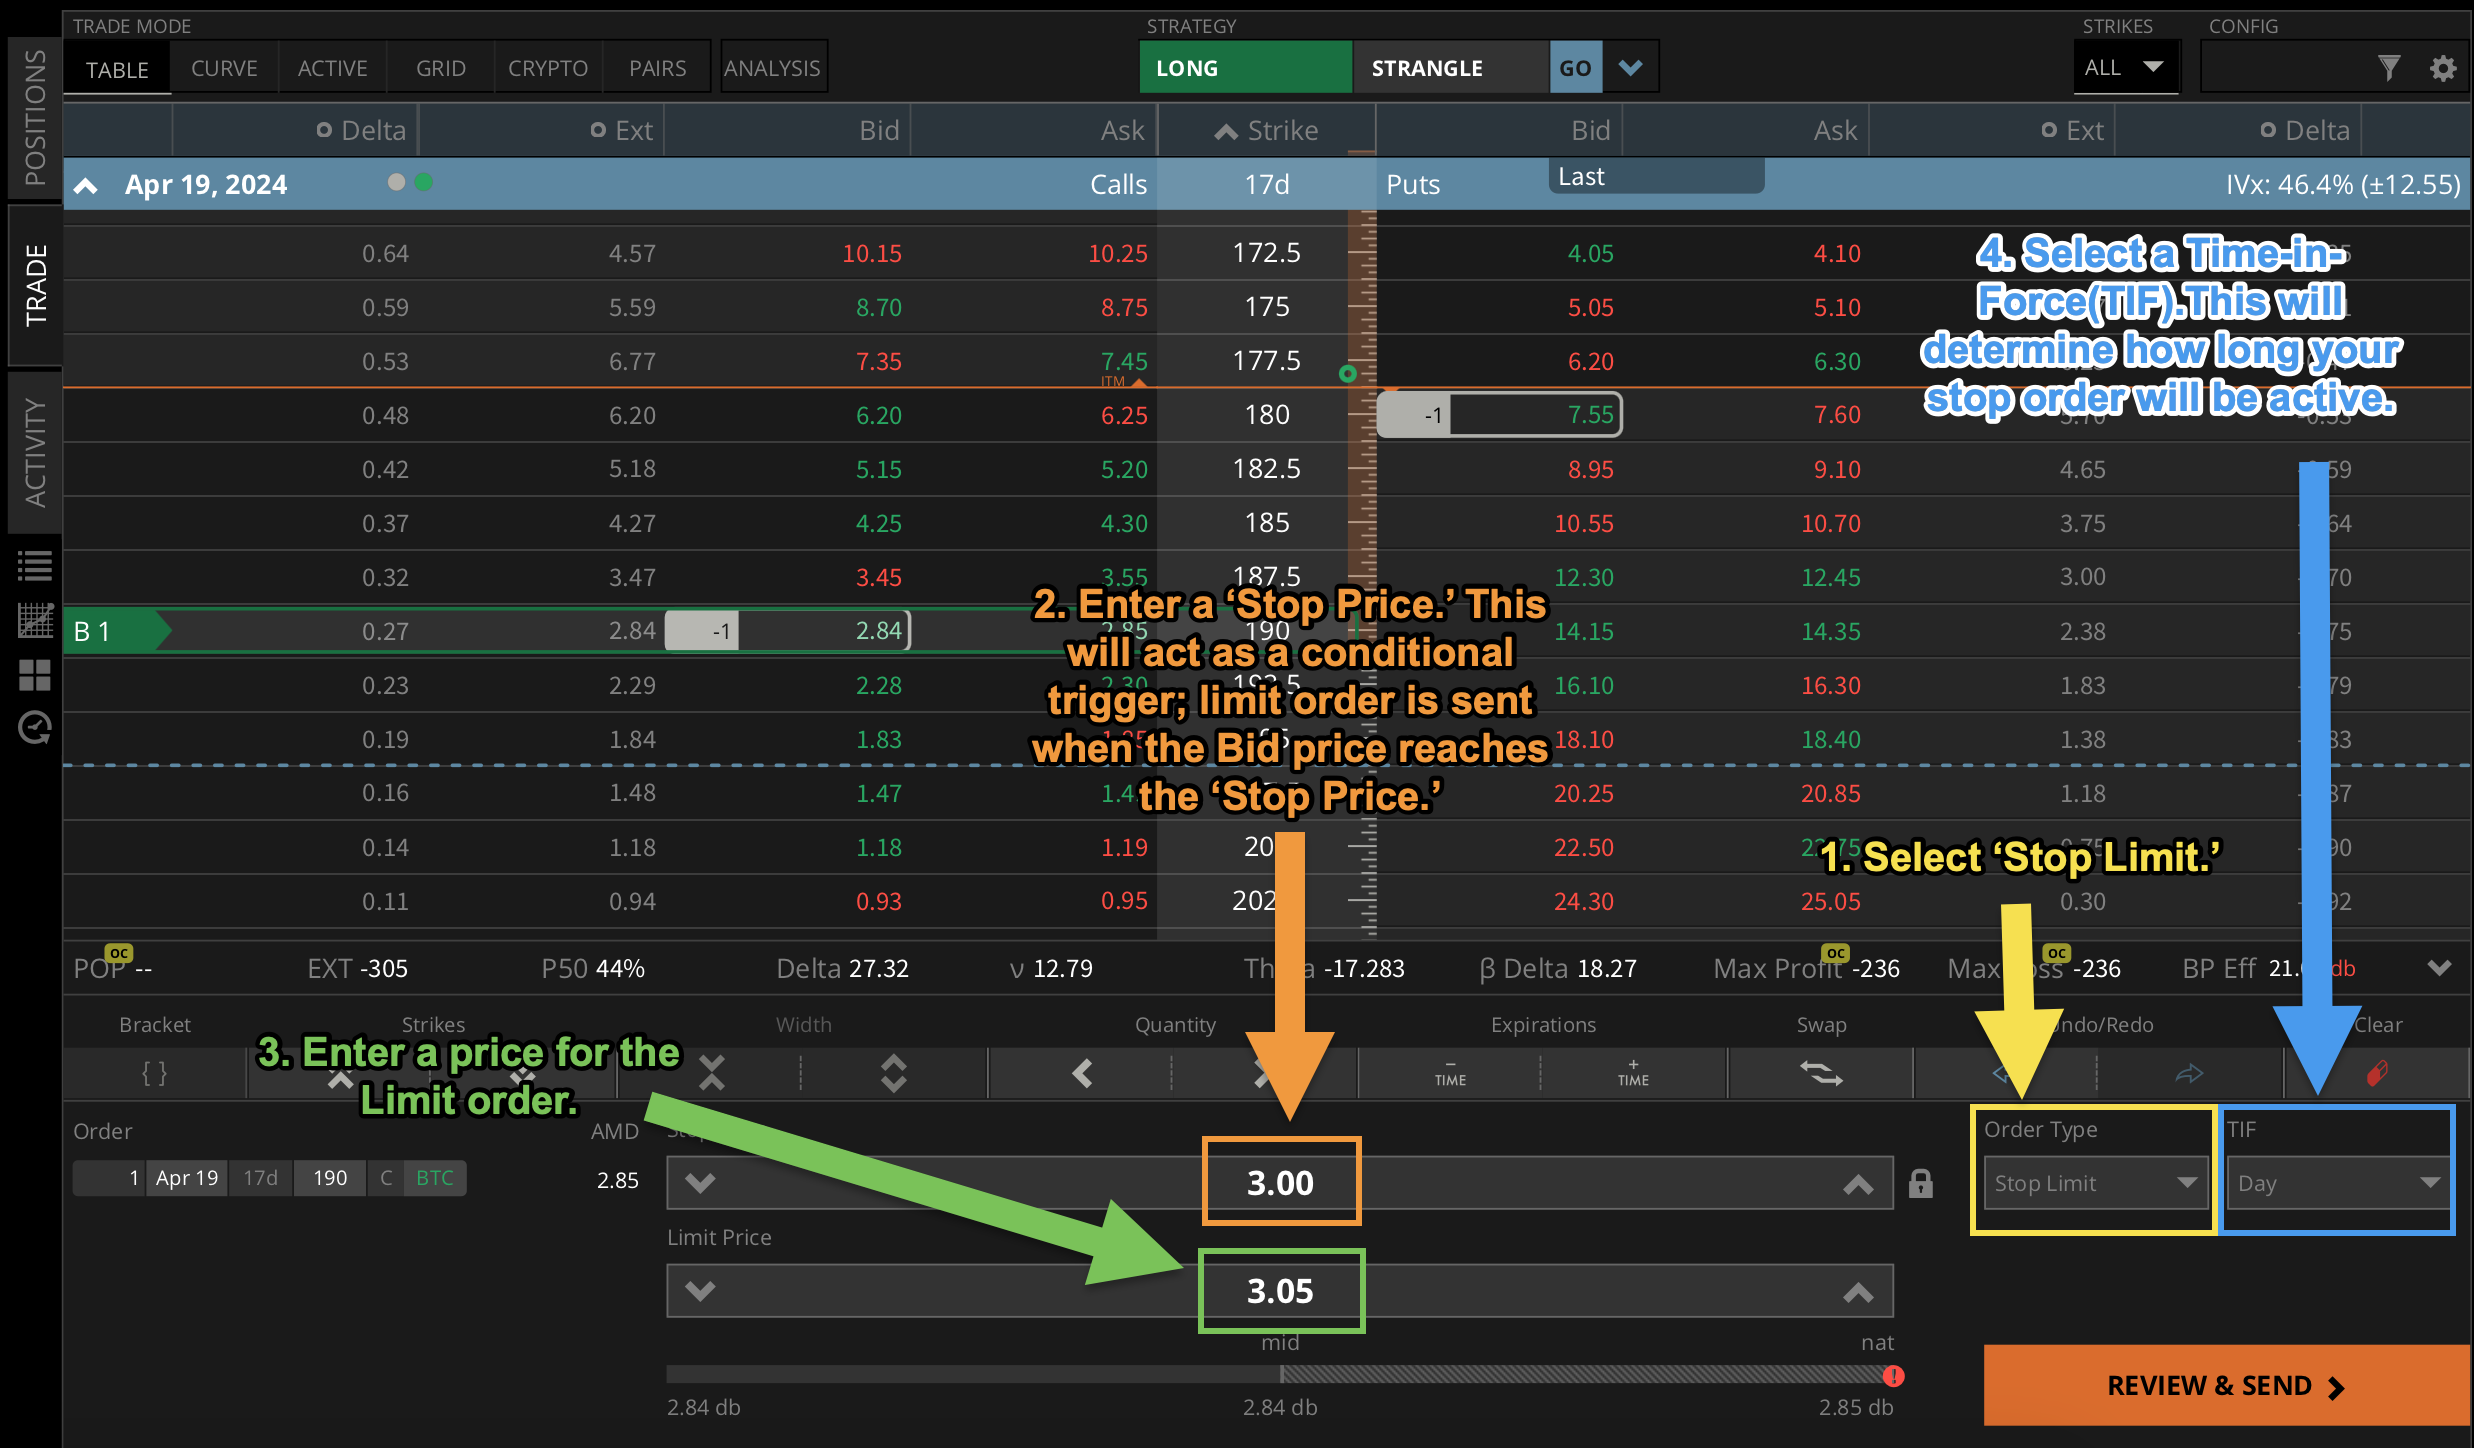Toggle the BTC pricing mode on the order

pos(434,1177)
